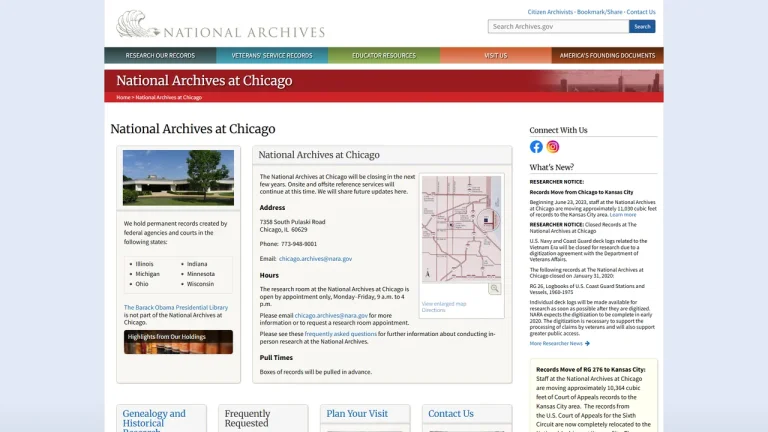Open the Bookmark/Share link
Screen dimensions: 768x432
pyautogui.click(x=600, y=12)
